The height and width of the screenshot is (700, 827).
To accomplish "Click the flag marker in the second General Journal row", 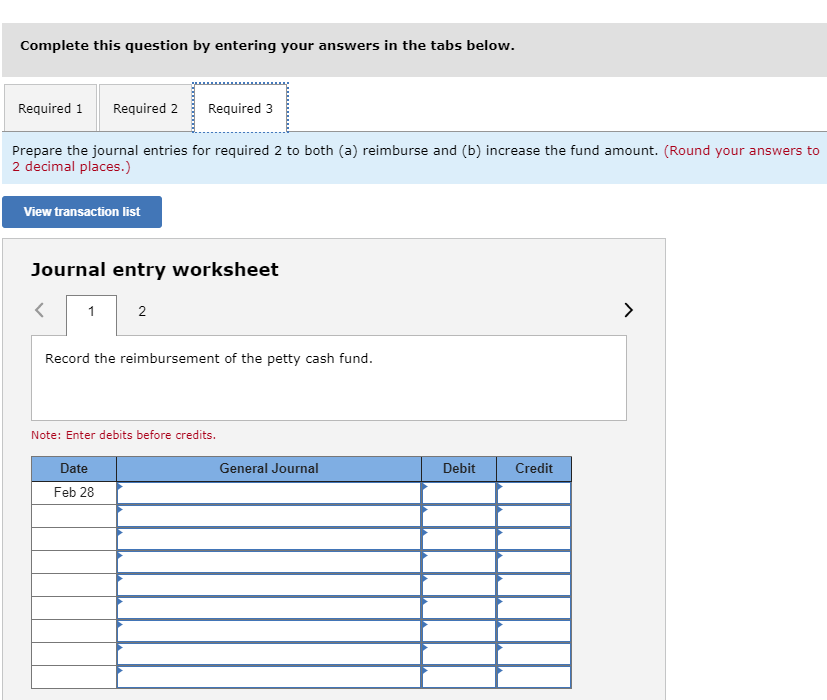I will tap(120, 508).
